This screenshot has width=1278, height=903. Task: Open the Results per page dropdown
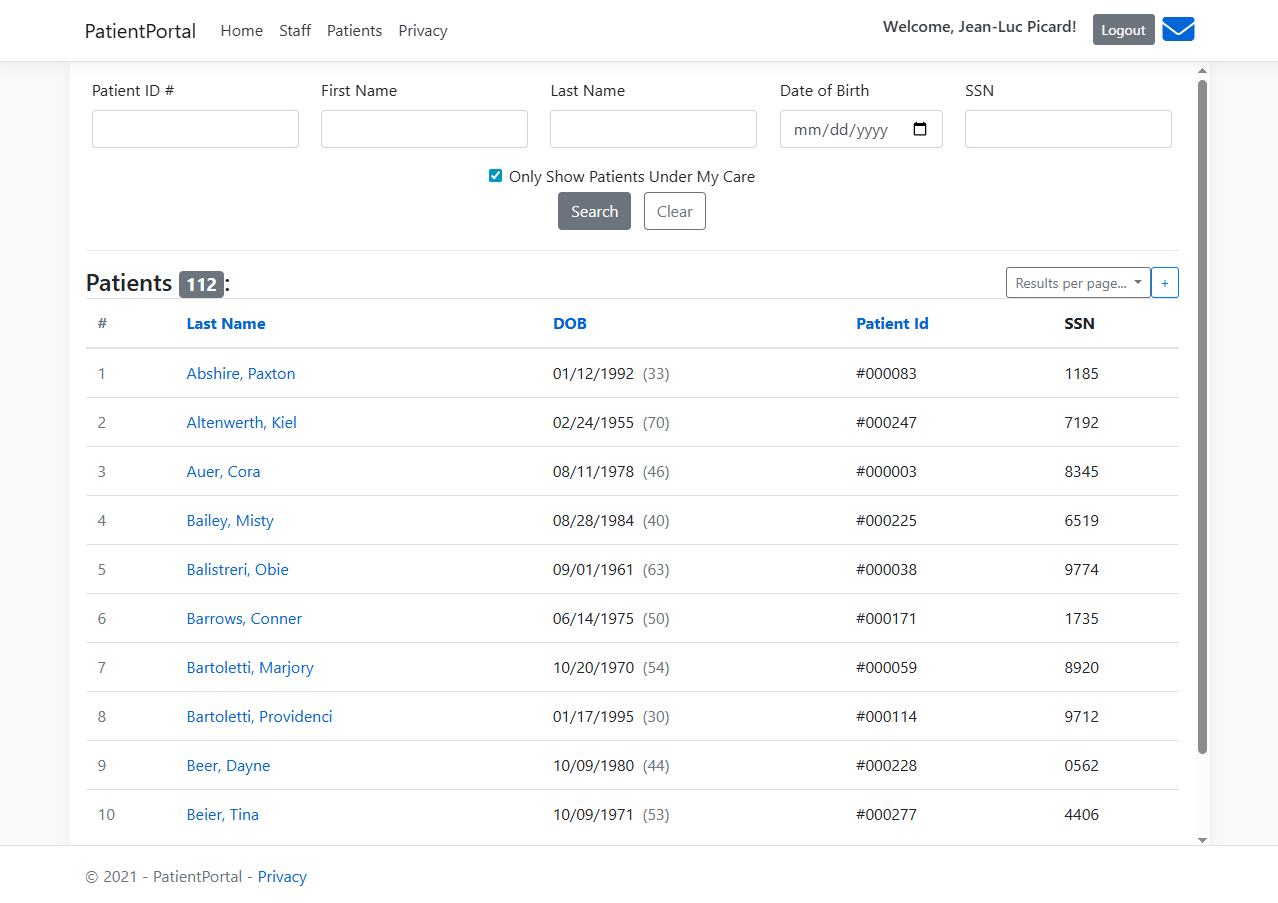[1078, 282]
